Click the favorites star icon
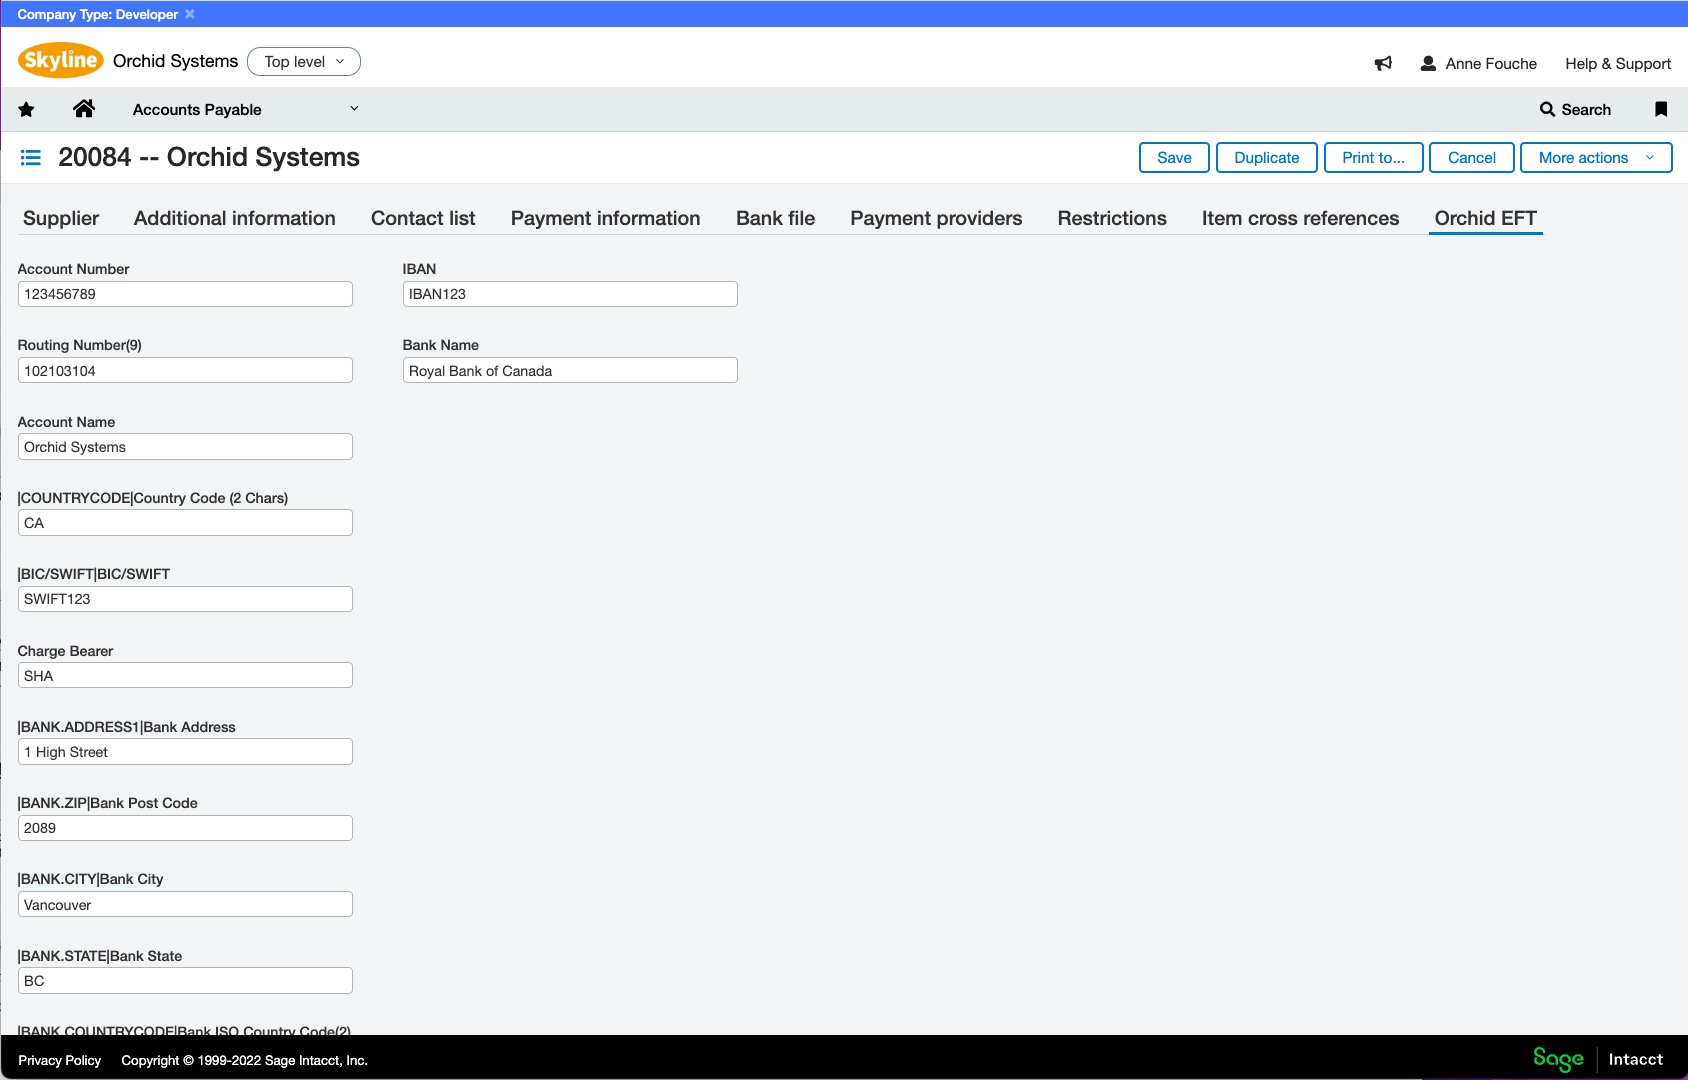Viewport: 1688px width, 1080px height. (27, 109)
